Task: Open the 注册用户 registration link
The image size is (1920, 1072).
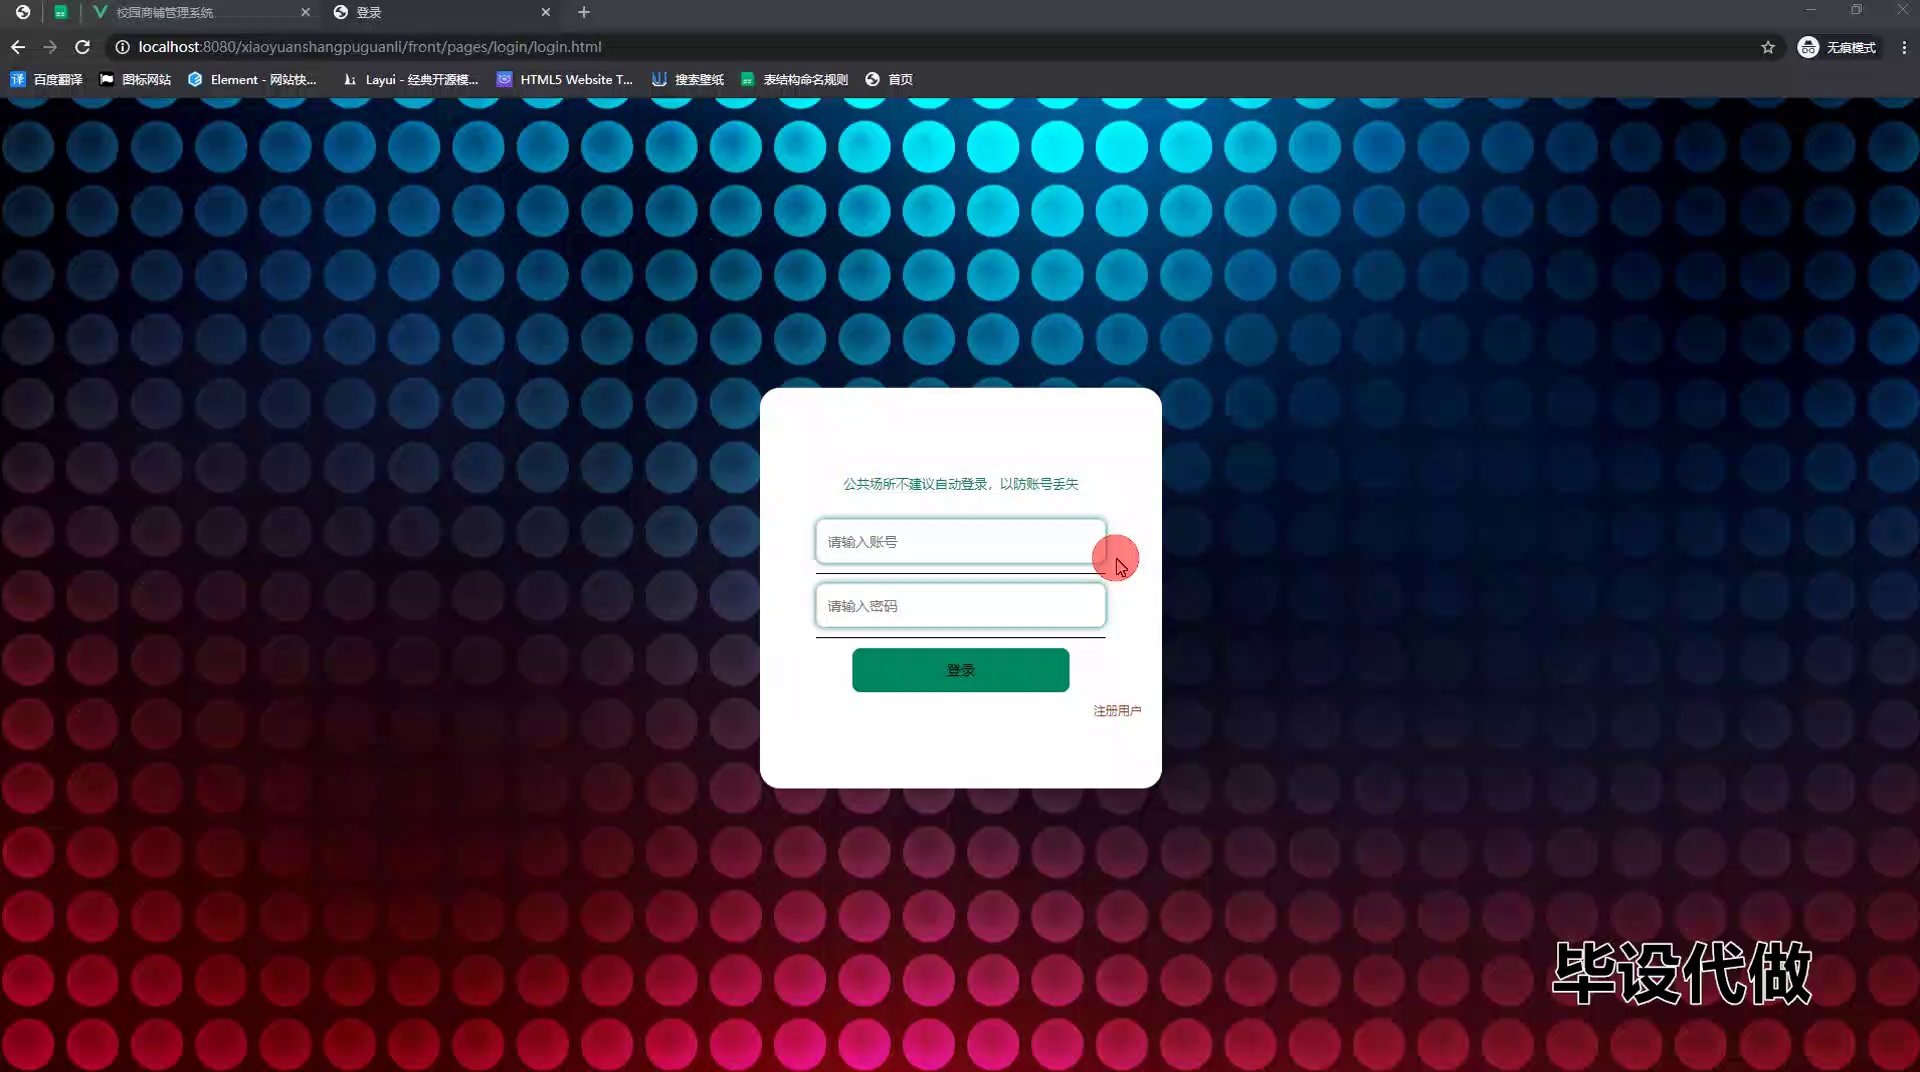Action: (1117, 711)
